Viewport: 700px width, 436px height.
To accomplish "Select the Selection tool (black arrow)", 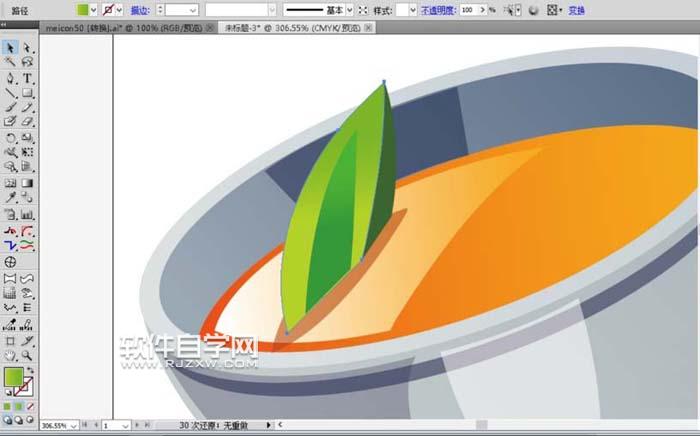I will point(10,48).
